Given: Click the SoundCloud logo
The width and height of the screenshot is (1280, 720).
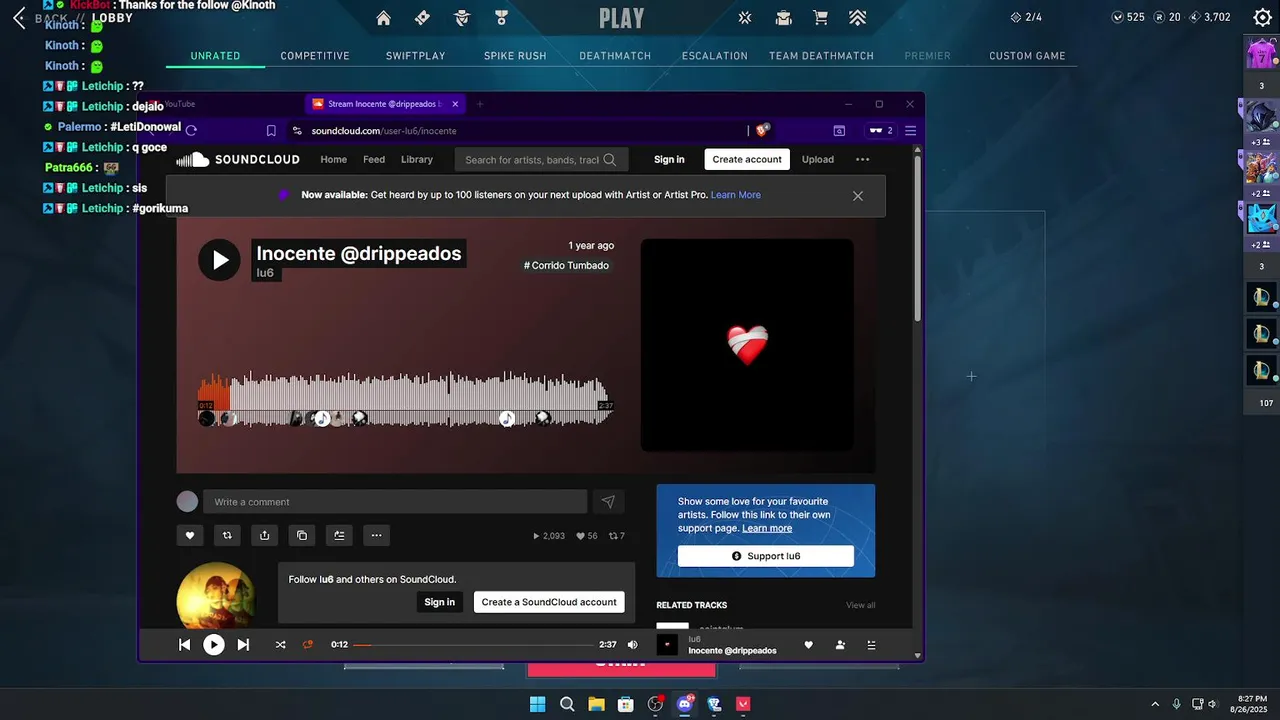Looking at the screenshot, I should [x=238, y=159].
